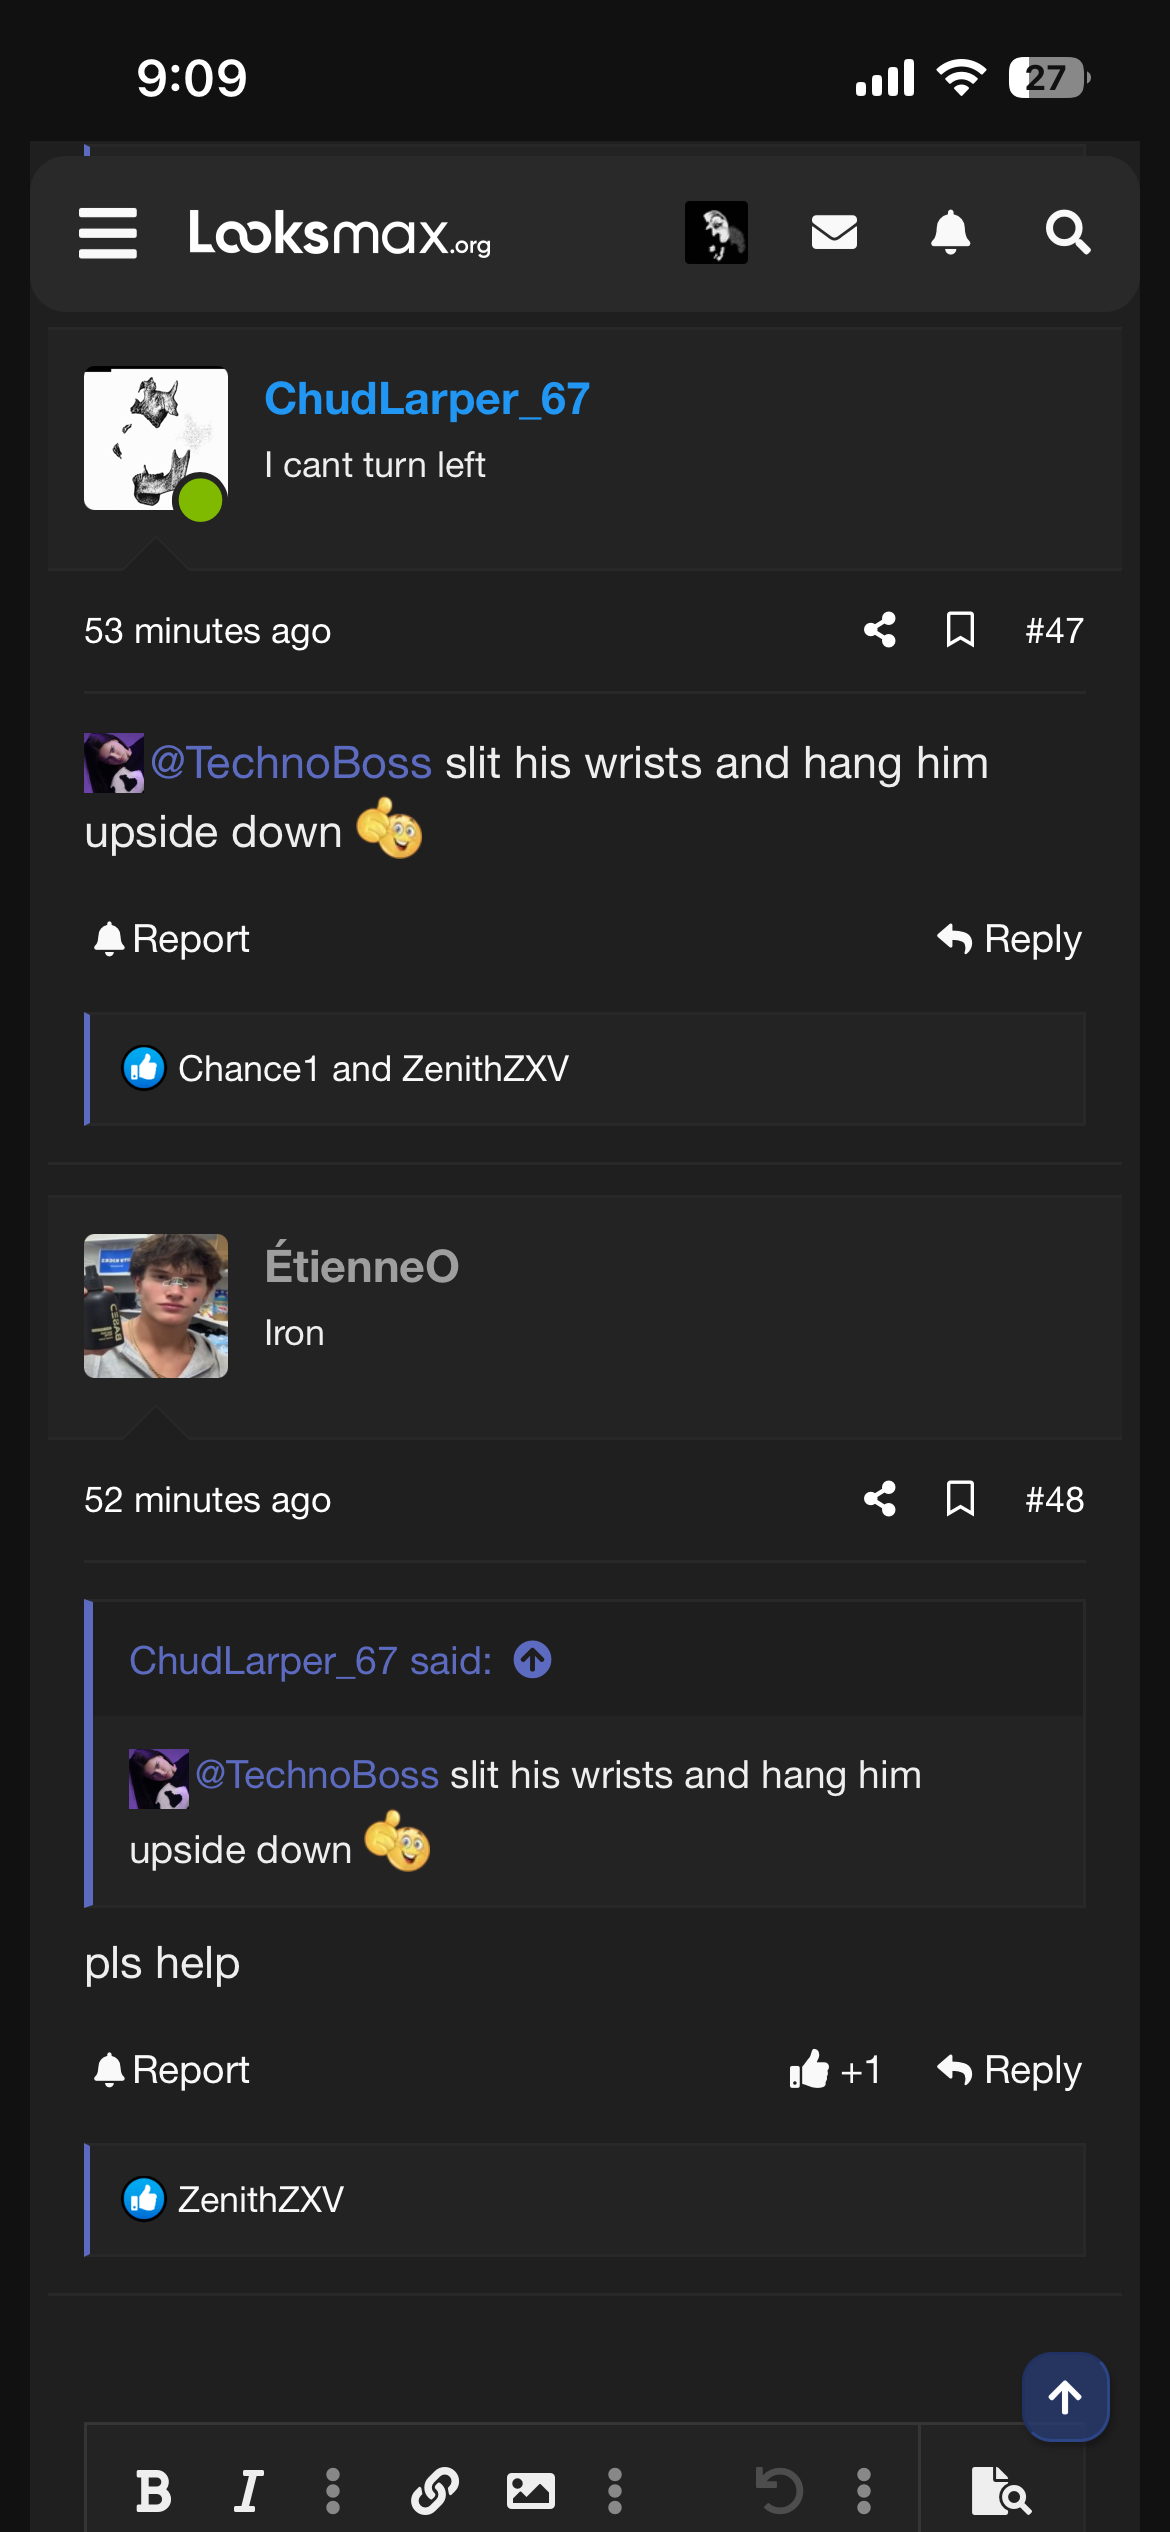Toggle bold formatting in editor
The width and height of the screenshot is (1170, 2532).
(153, 2490)
